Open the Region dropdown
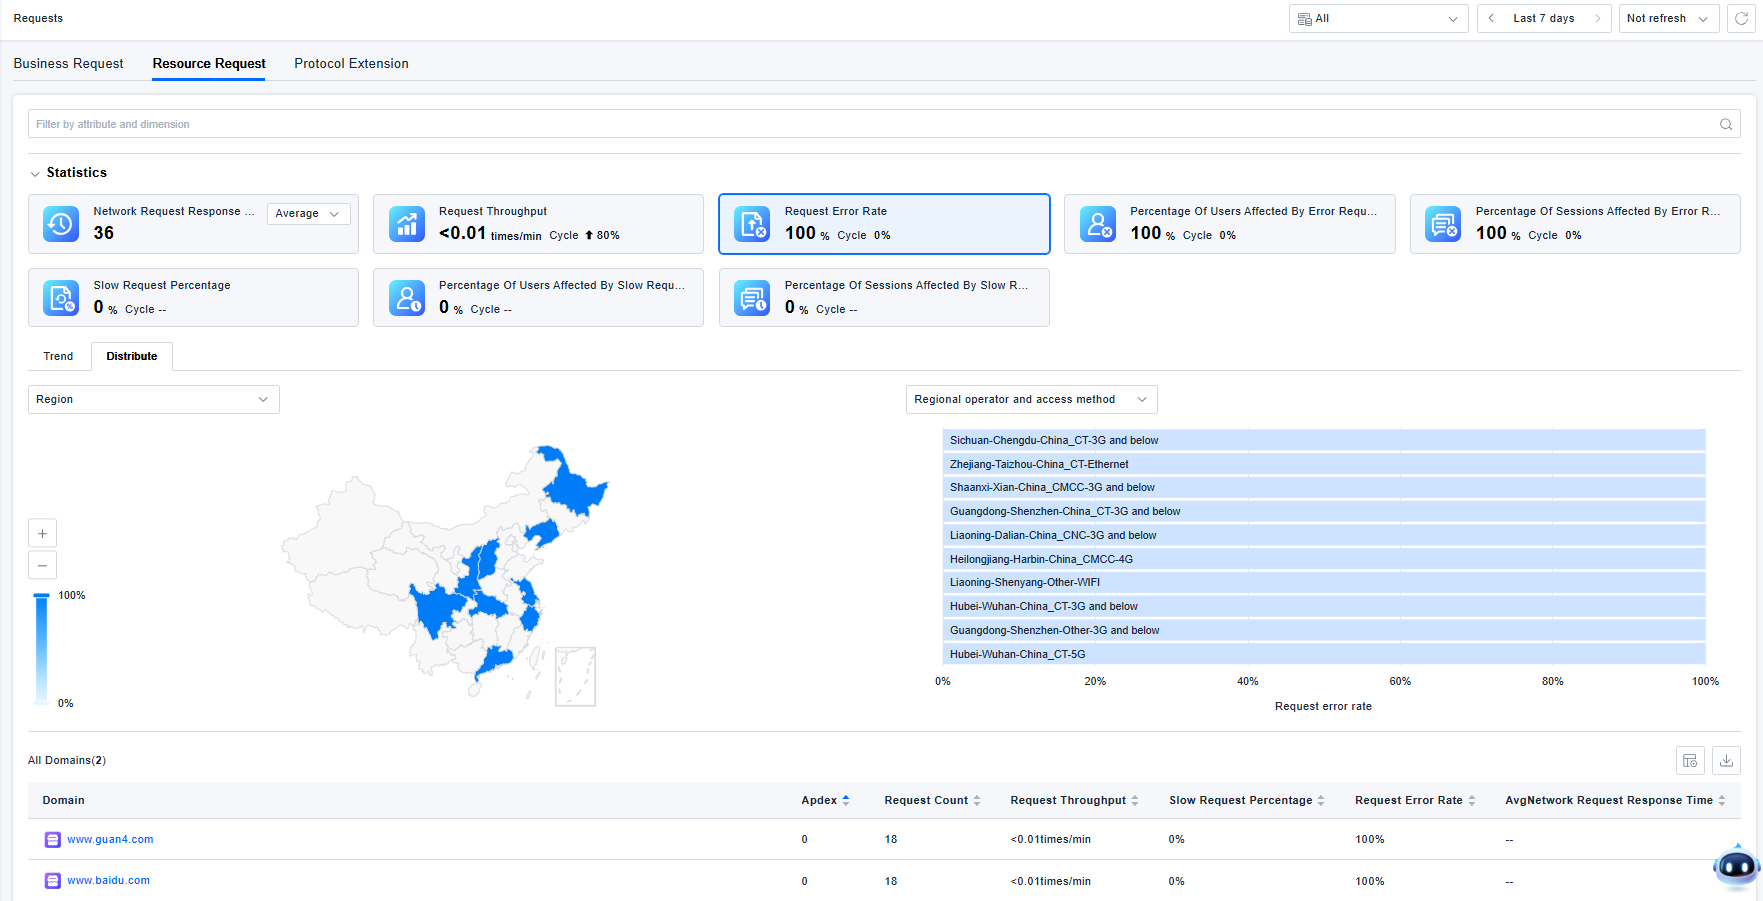1763x901 pixels. [153, 399]
